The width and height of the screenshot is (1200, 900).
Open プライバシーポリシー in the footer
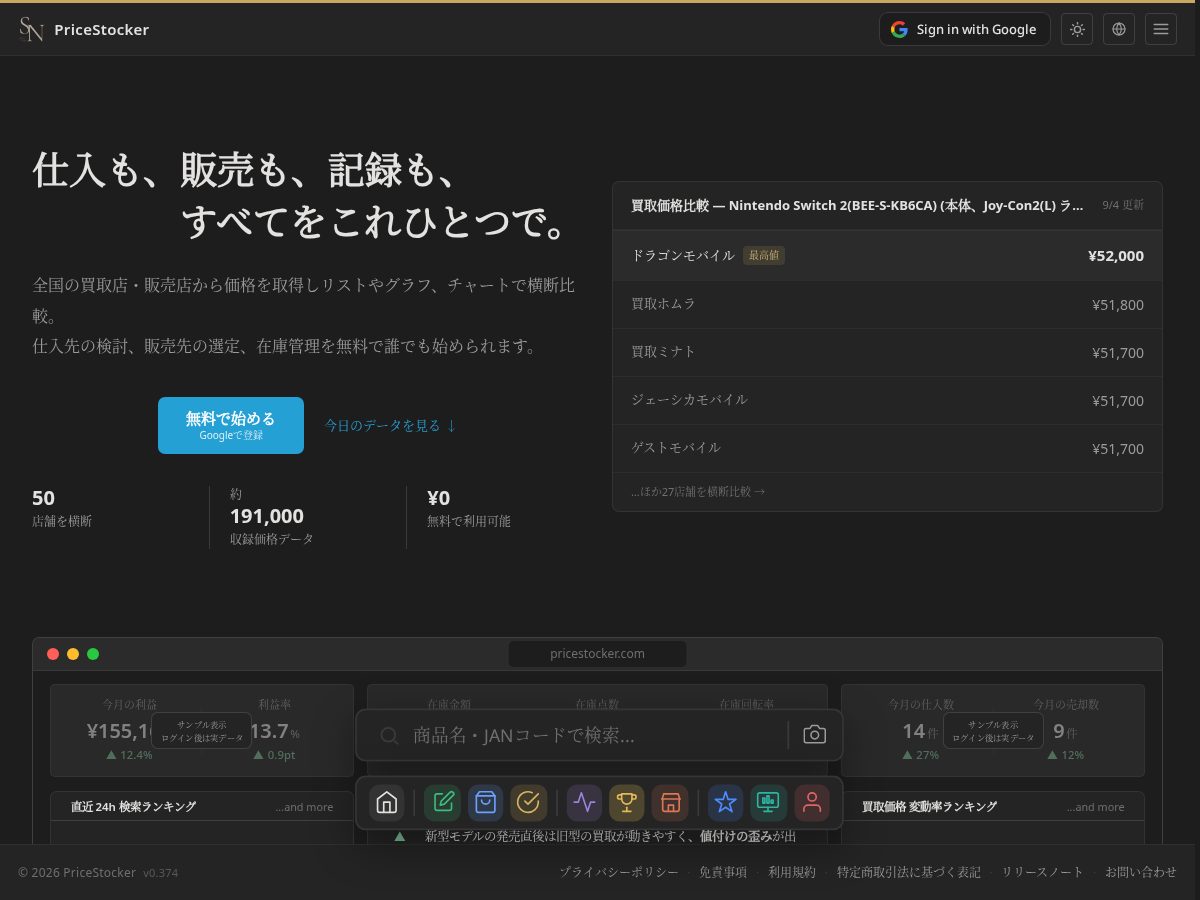click(x=619, y=872)
